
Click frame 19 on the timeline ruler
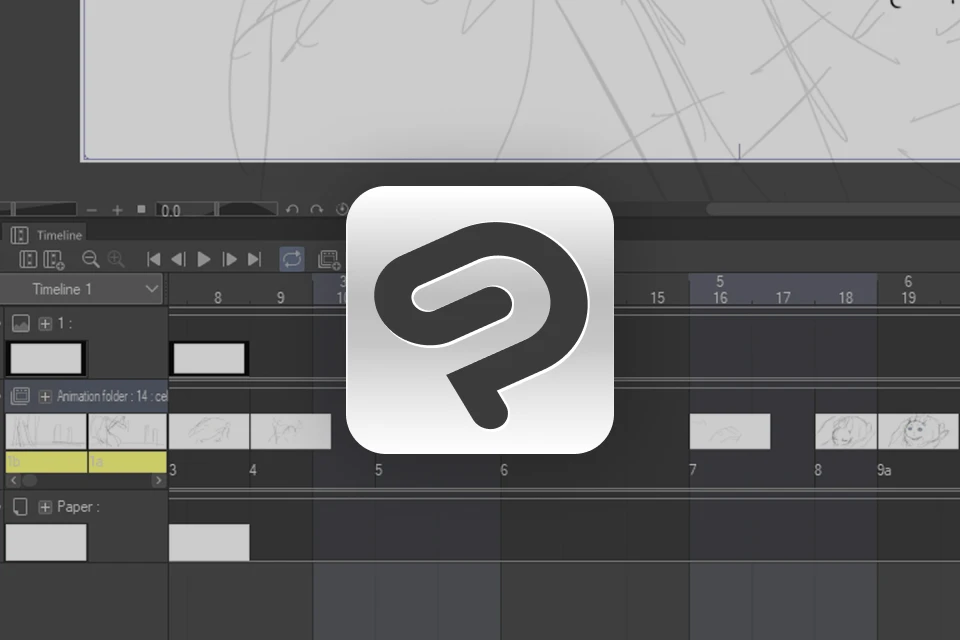pyautogui.click(x=909, y=298)
